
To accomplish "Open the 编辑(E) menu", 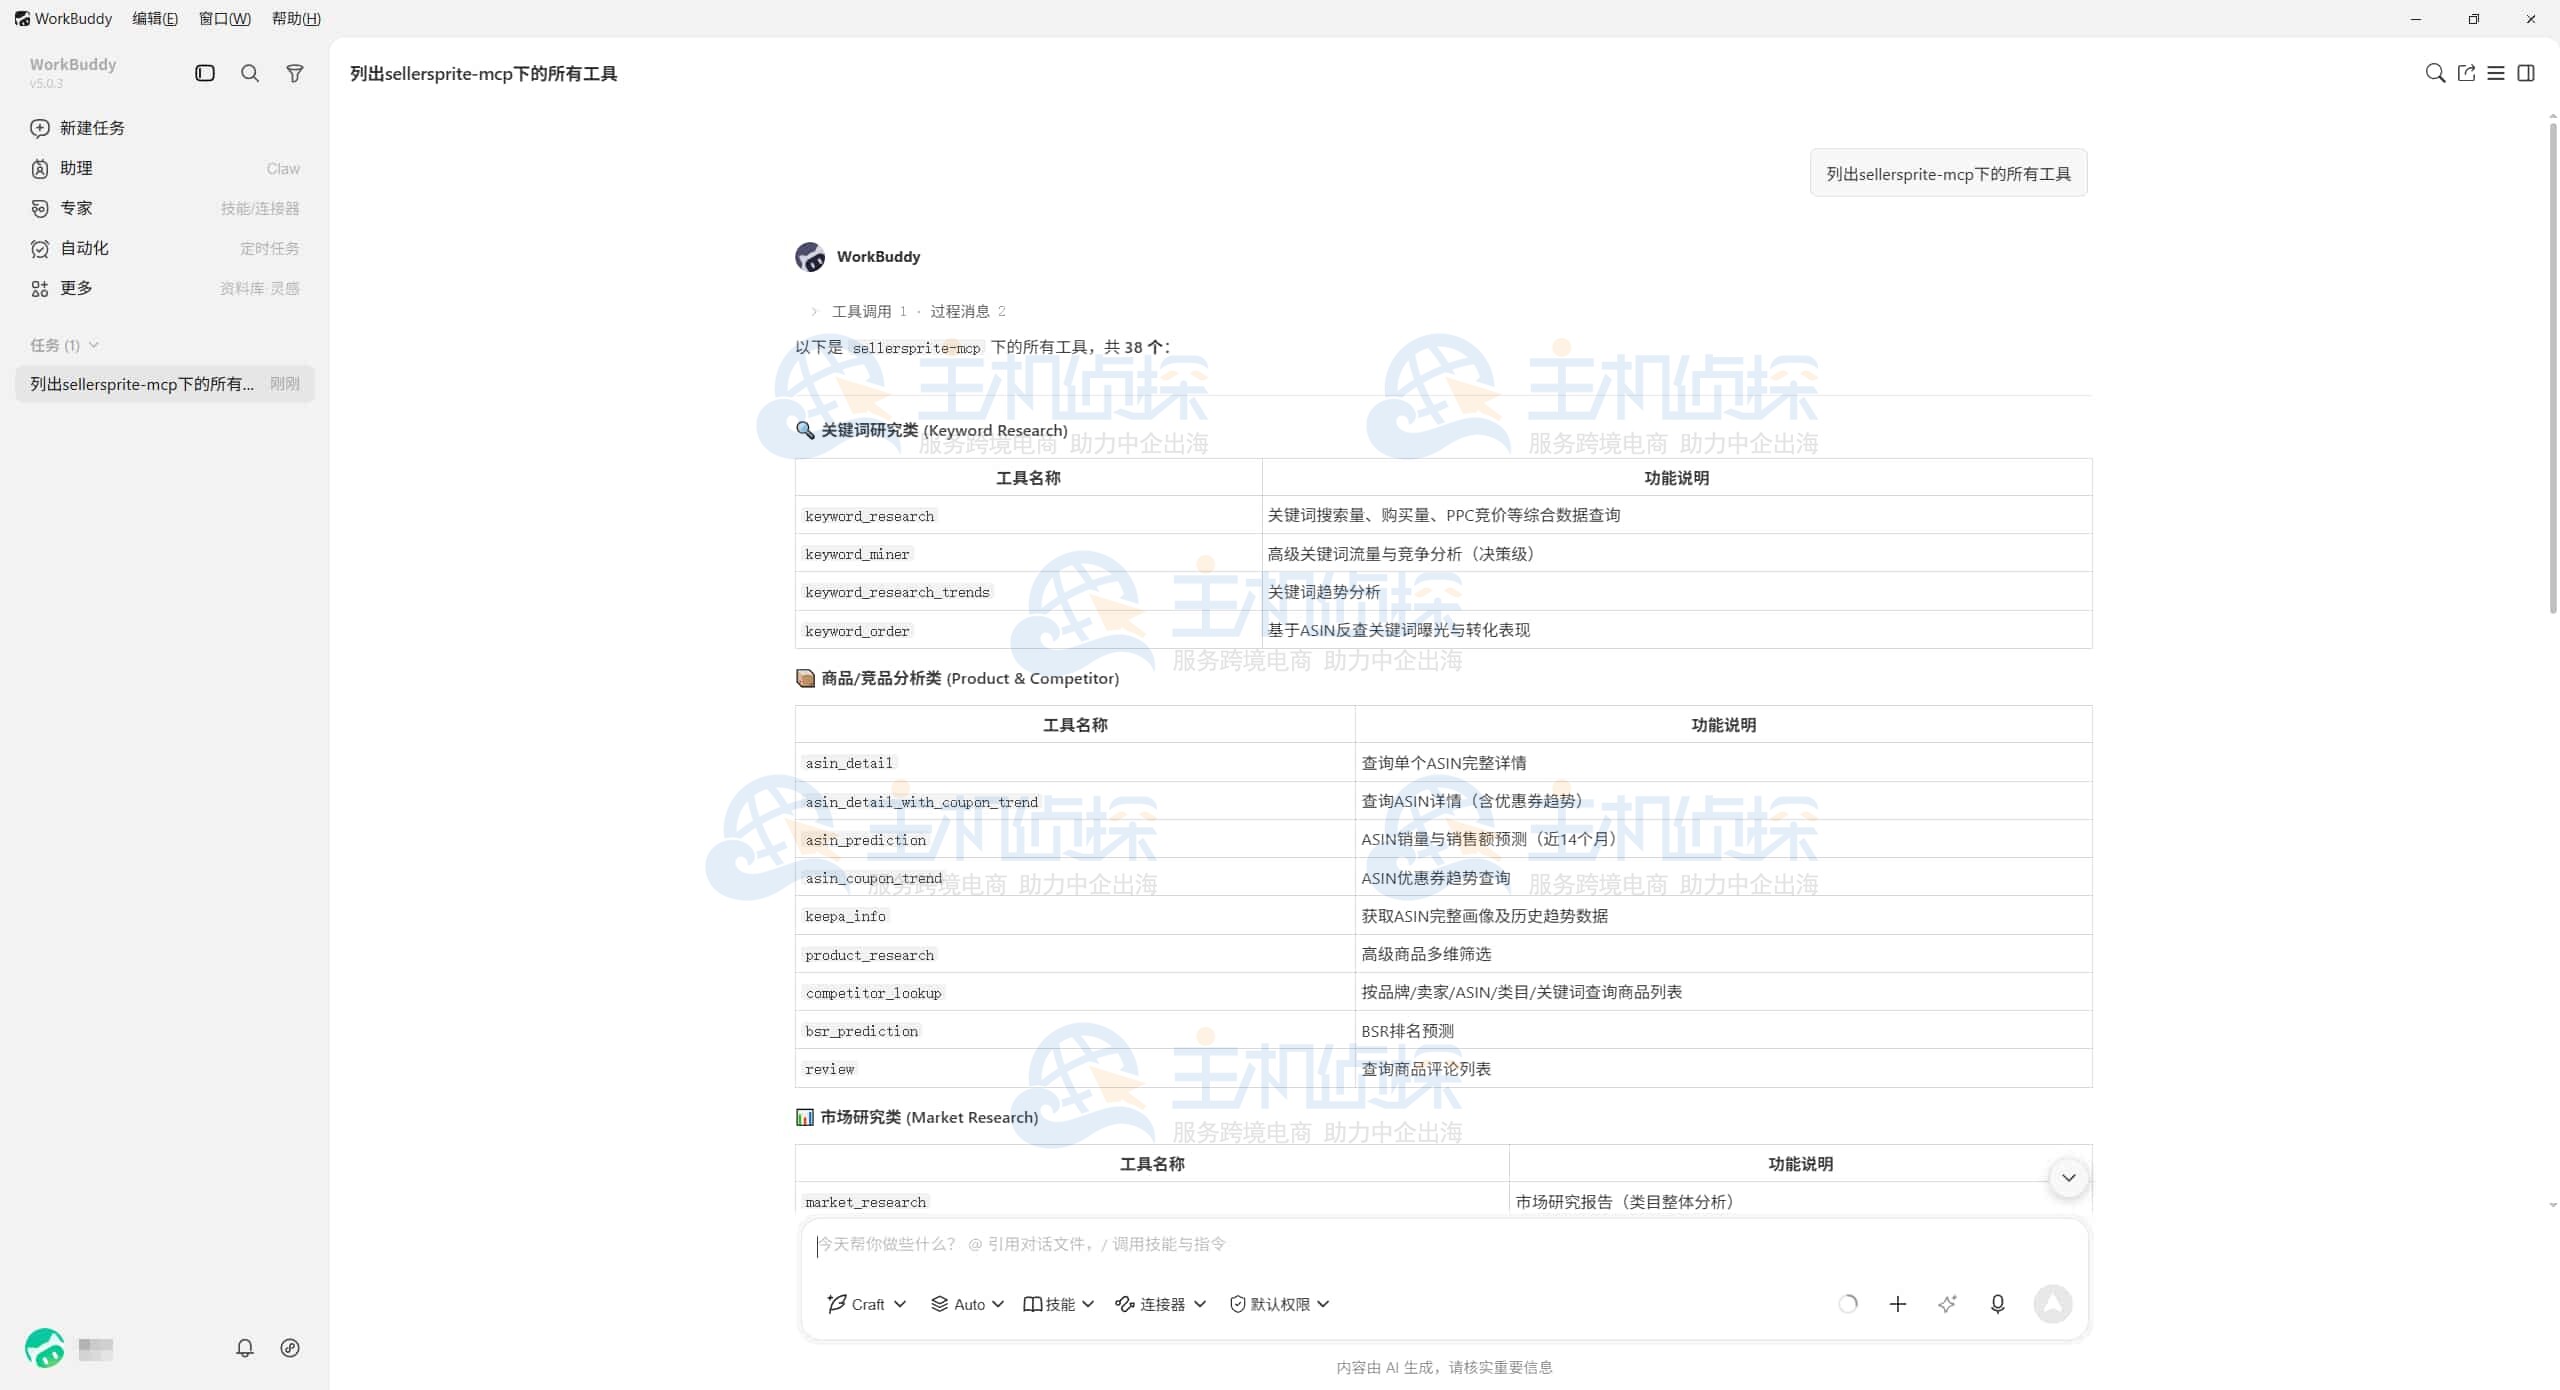I will coord(155,18).
